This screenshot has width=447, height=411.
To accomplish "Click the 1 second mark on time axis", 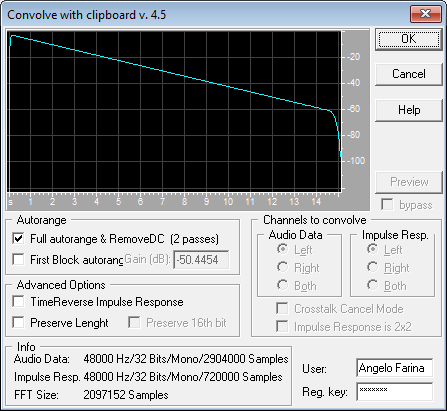I will [x=30, y=201].
